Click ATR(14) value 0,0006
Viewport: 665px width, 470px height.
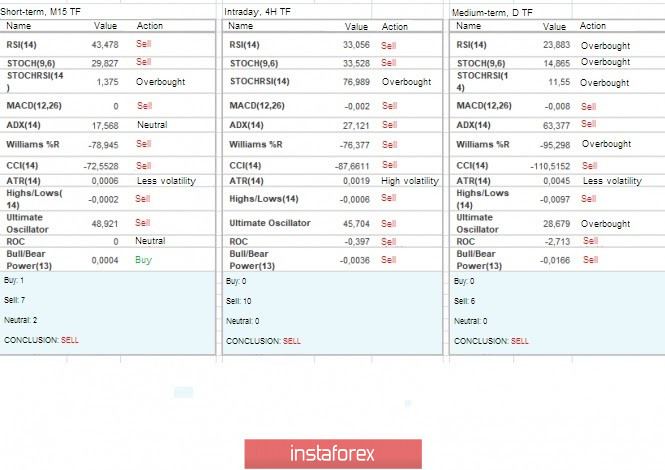[x=105, y=181]
